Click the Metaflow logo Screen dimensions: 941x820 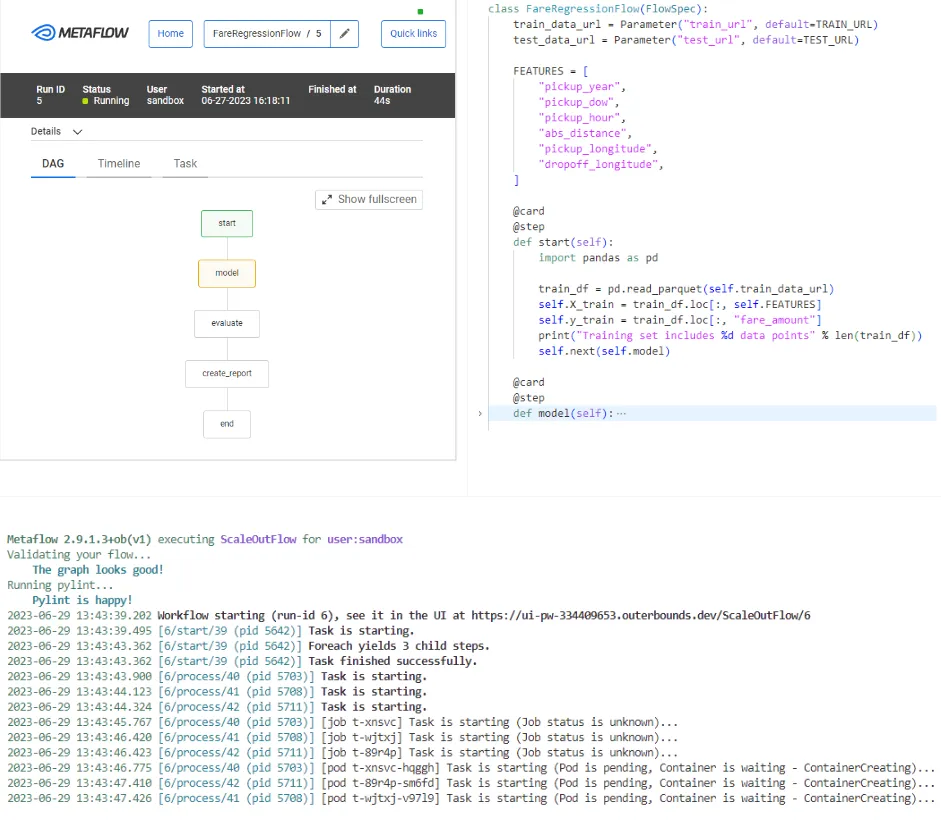tap(80, 33)
